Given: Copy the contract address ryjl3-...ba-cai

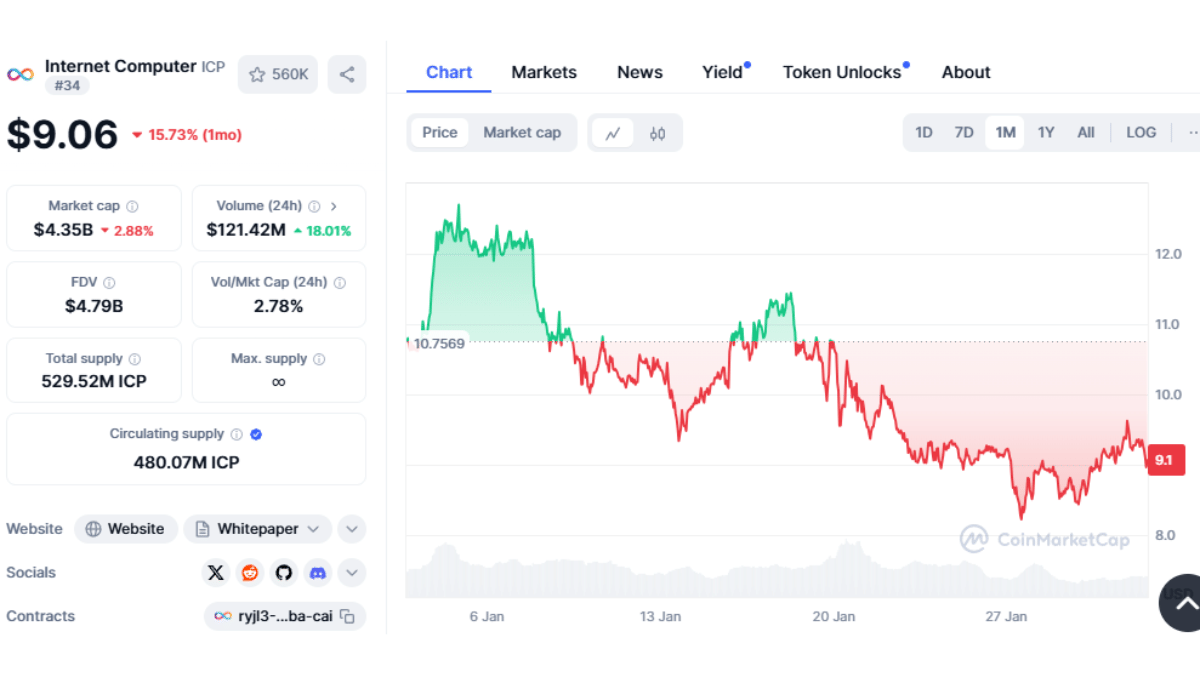Looking at the screenshot, I should point(348,617).
